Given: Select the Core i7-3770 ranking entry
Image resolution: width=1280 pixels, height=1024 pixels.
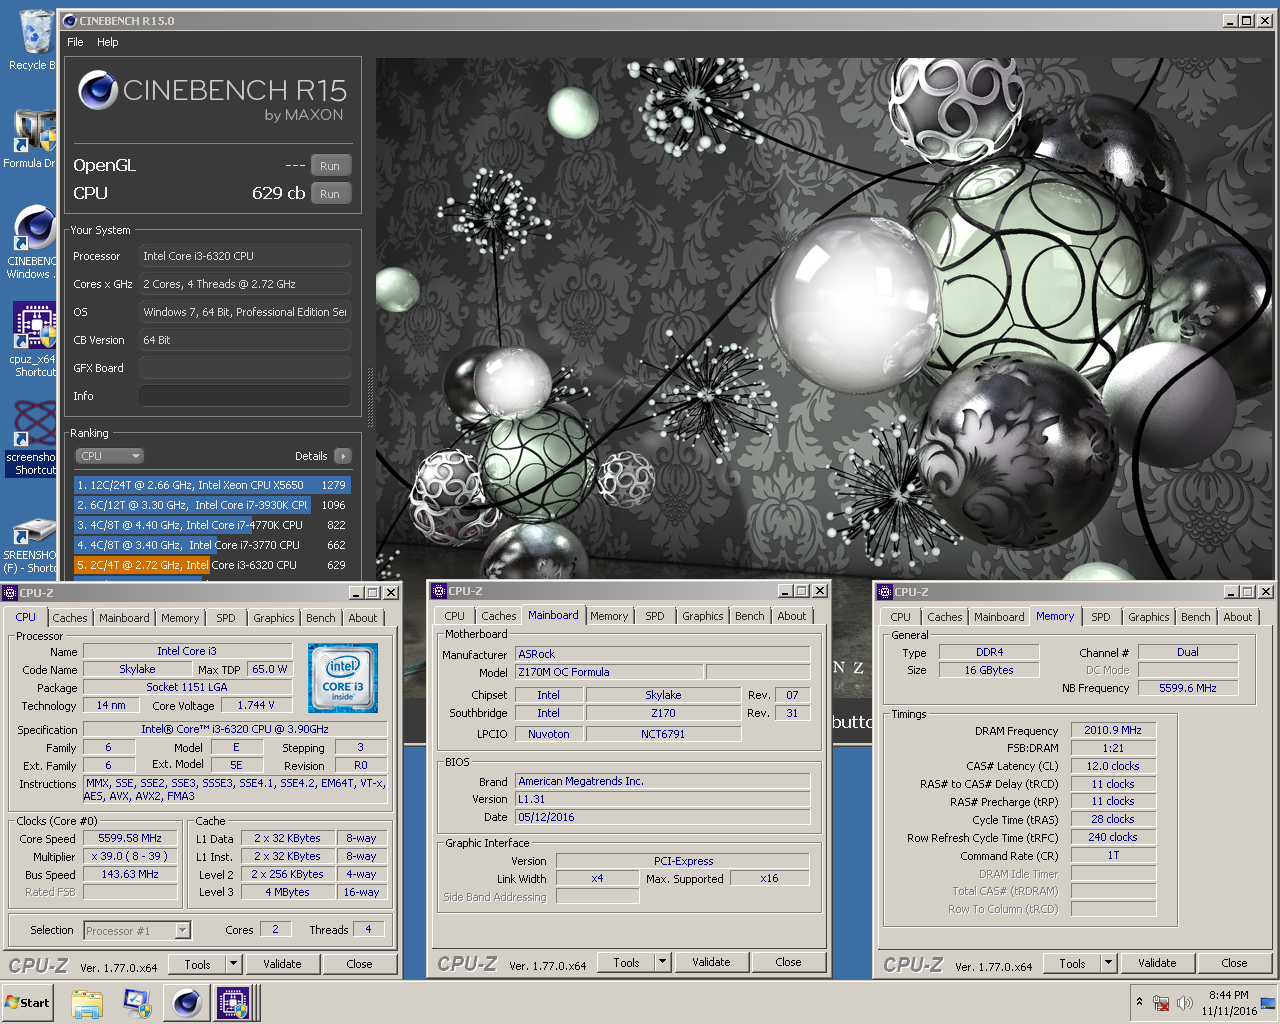Looking at the screenshot, I should pos(213,545).
